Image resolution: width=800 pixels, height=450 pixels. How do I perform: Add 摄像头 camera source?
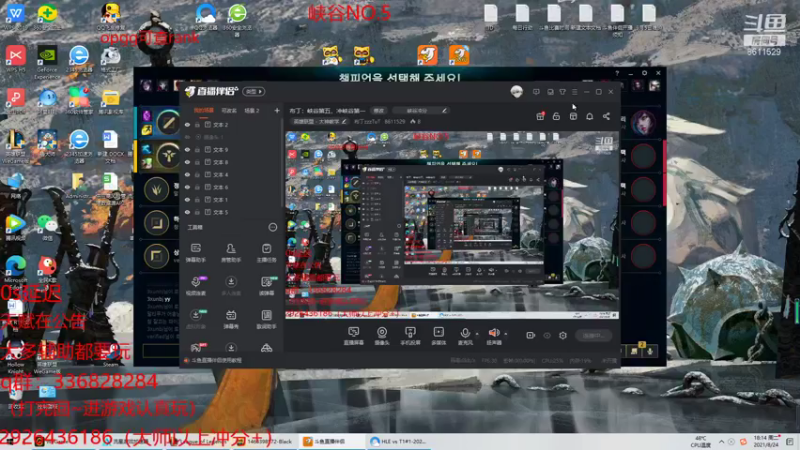[382, 336]
